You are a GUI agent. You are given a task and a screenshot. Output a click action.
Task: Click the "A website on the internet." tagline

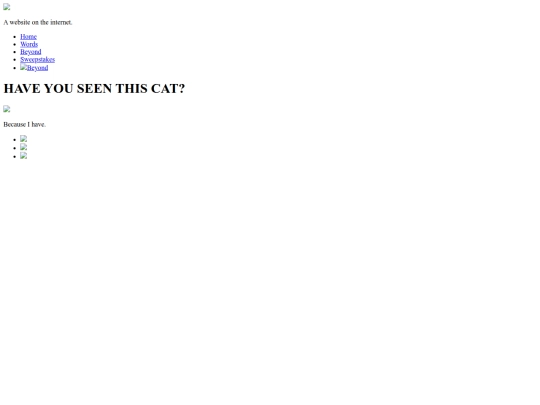pyautogui.click(x=38, y=22)
